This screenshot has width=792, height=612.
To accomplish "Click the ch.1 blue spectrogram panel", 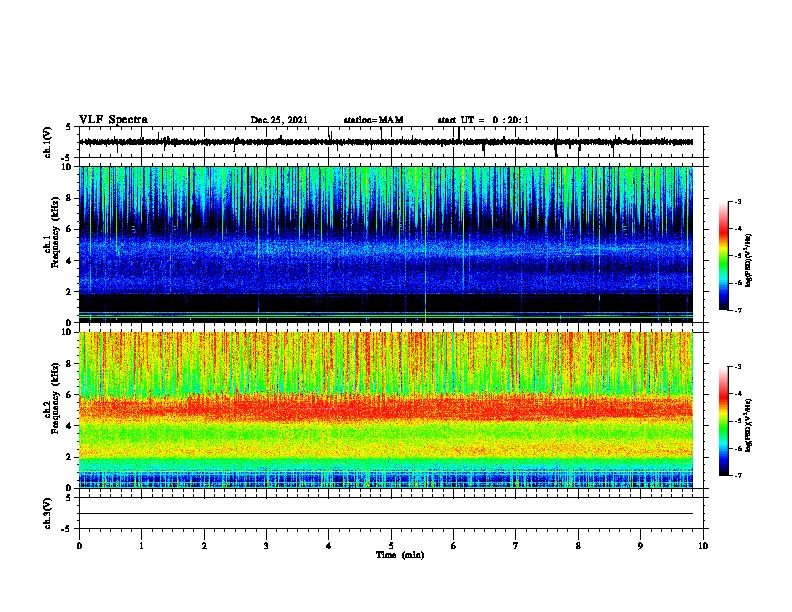I will point(386,244).
